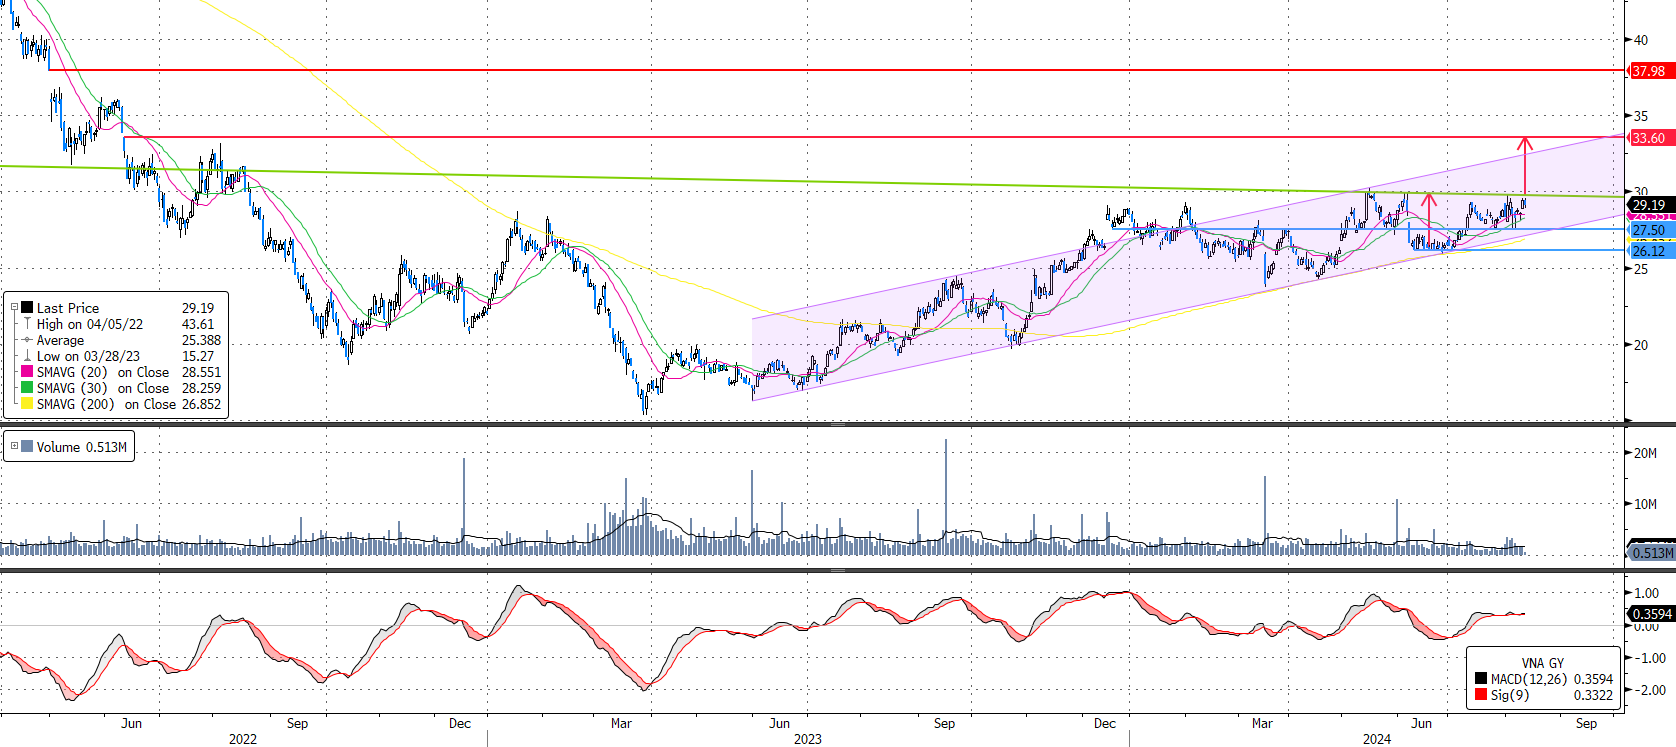Screen dimensions: 1676x747
Task: Click the 10M label on volume axis
Action: click(x=1645, y=504)
